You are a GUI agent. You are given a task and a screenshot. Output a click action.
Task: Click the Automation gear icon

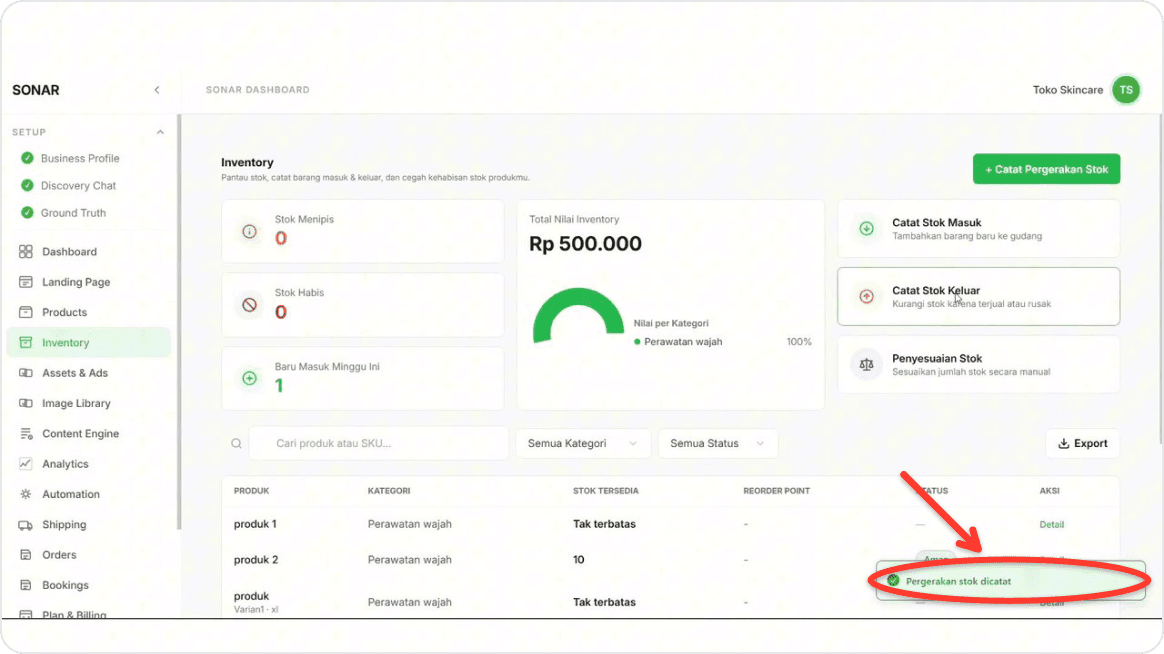coord(26,494)
